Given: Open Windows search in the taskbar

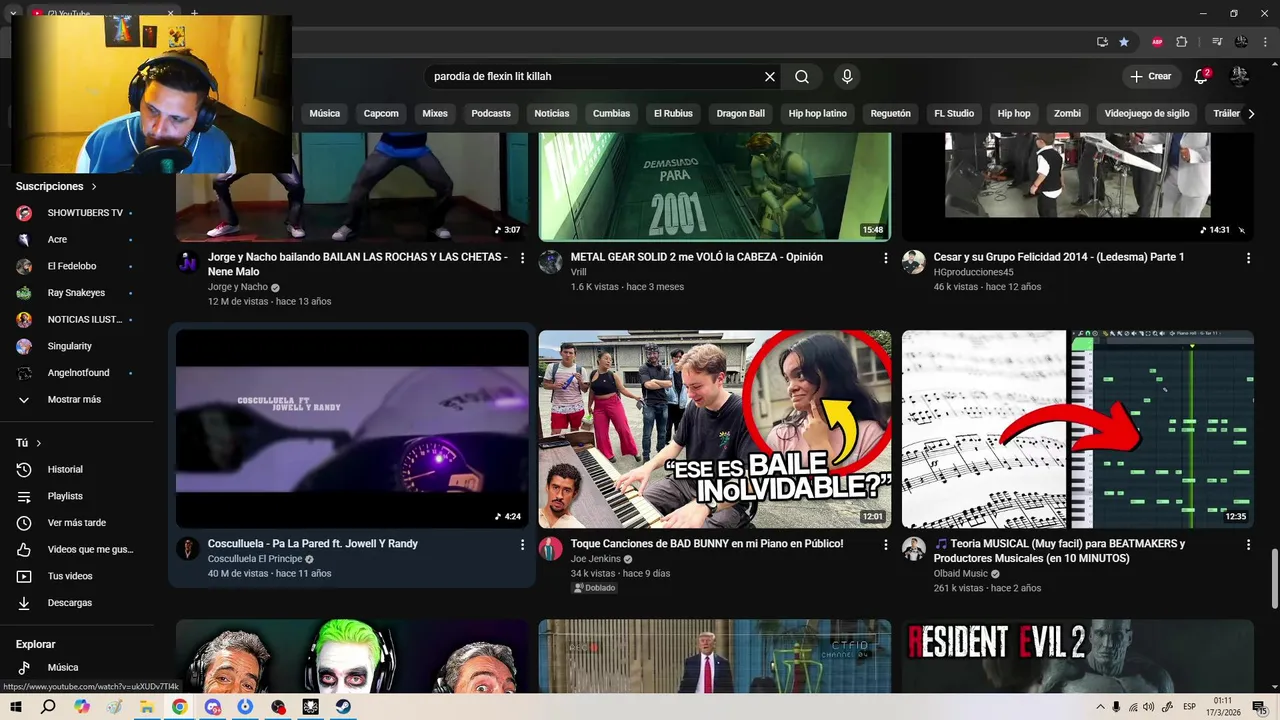Looking at the screenshot, I should (x=48, y=707).
